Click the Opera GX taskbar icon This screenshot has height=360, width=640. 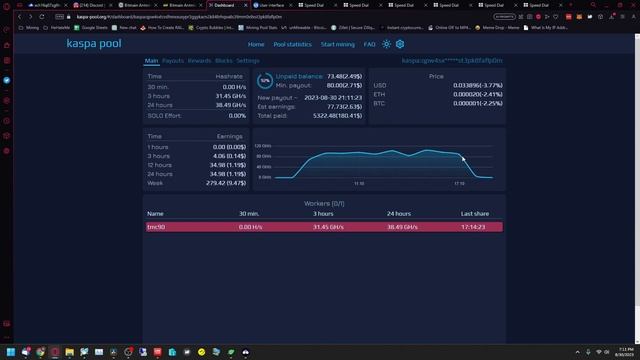(x=55, y=352)
